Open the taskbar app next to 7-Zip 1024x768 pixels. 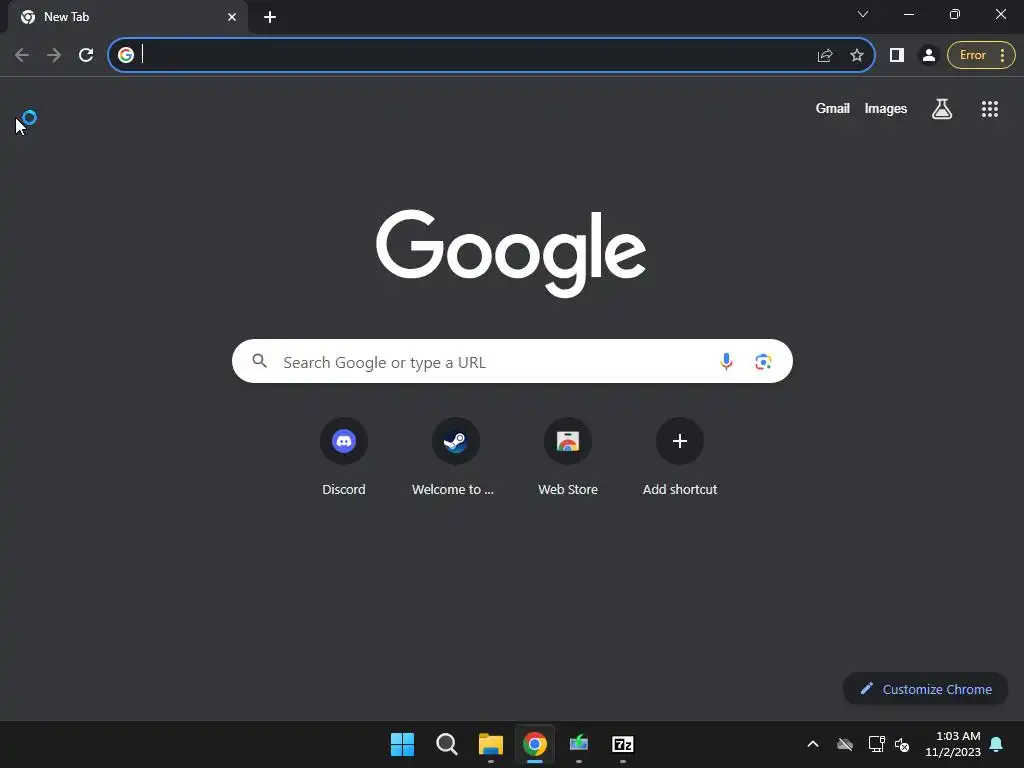[579, 744]
